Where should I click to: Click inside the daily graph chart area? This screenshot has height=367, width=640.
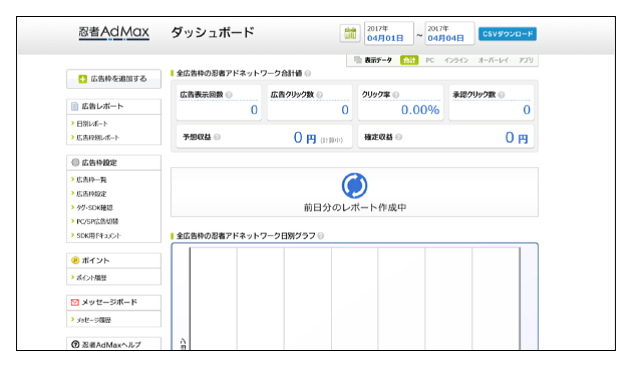pos(355,298)
